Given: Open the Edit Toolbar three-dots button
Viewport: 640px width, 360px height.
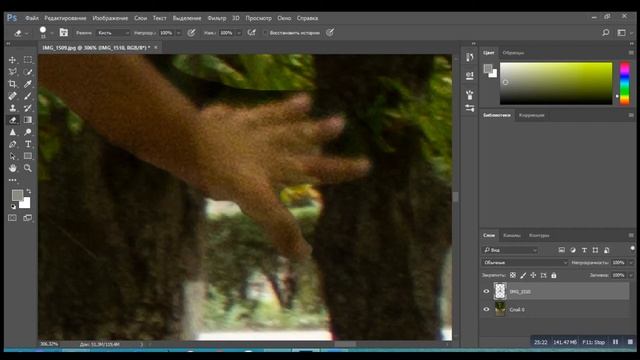Looking at the screenshot, I should [x=13, y=180].
